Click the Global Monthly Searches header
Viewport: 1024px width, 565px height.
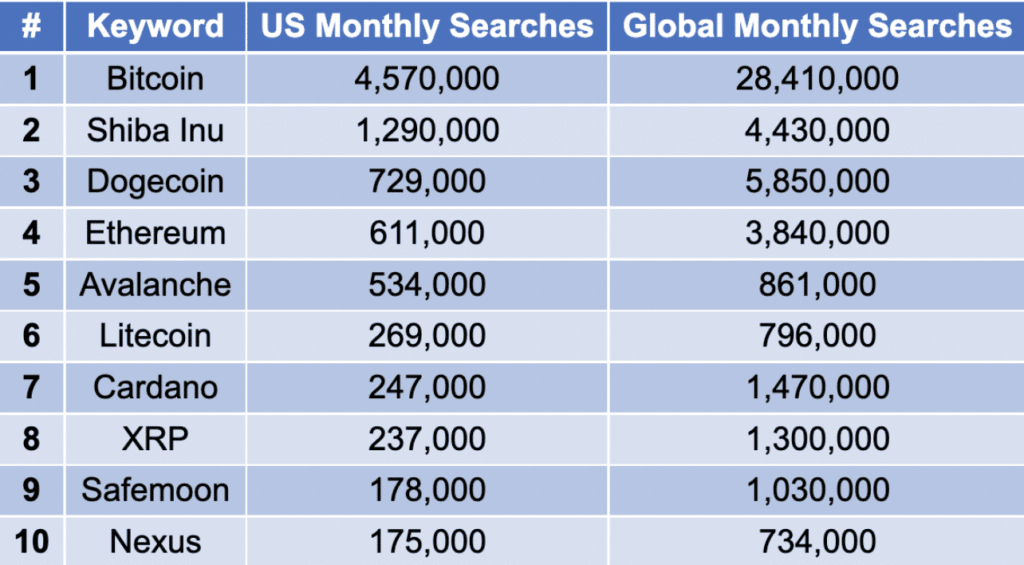[817, 26]
